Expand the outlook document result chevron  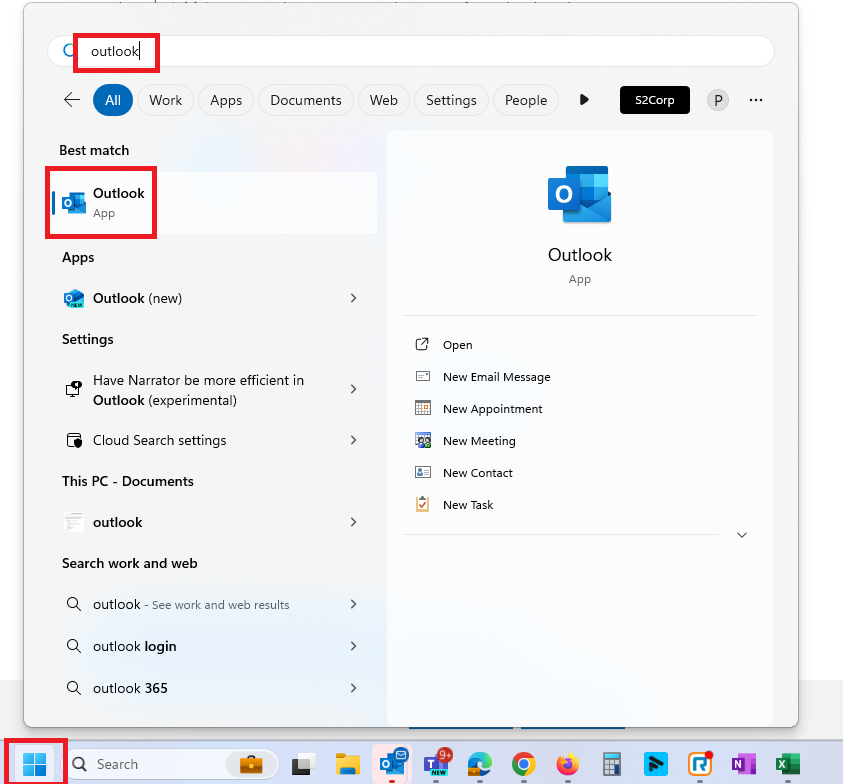353,522
